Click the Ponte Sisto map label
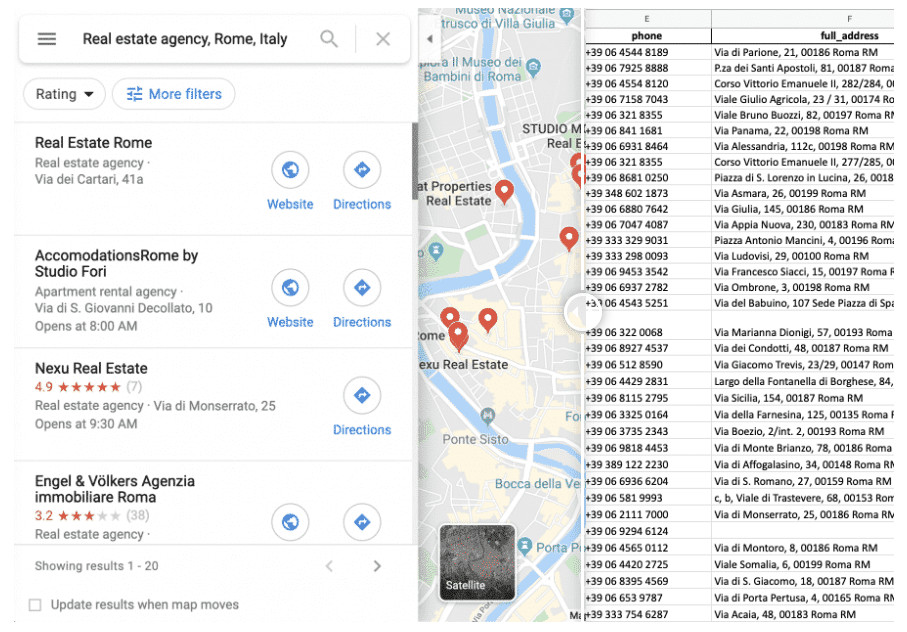The image size is (907, 632). coord(475,439)
